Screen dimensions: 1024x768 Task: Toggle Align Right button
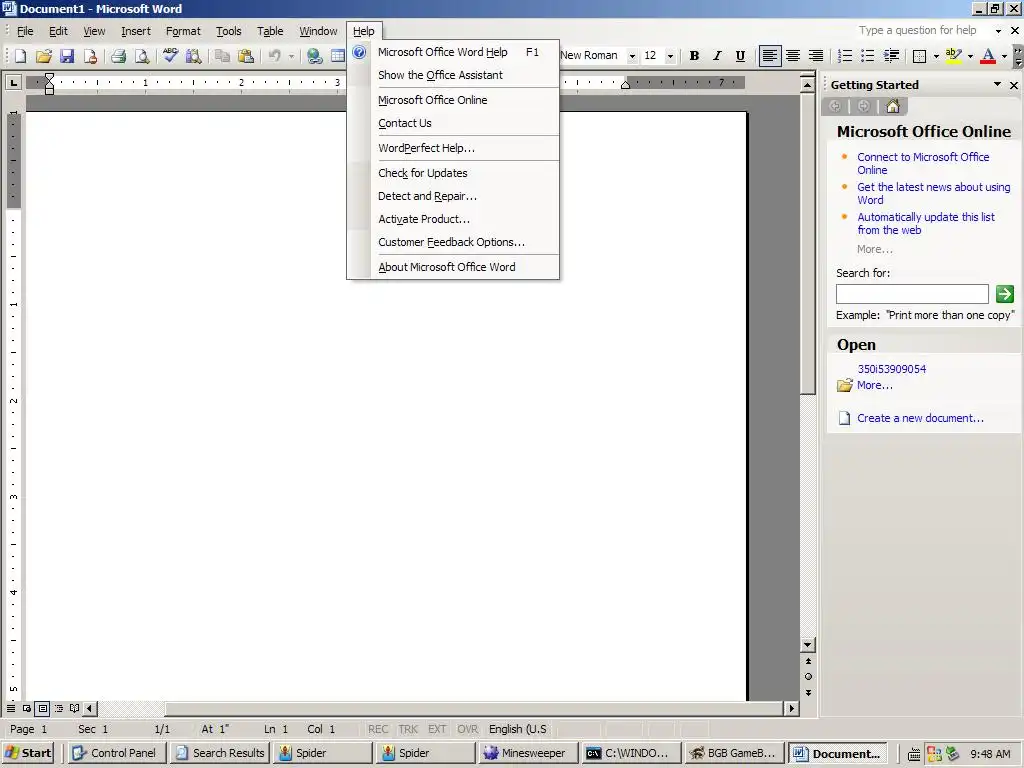[816, 56]
